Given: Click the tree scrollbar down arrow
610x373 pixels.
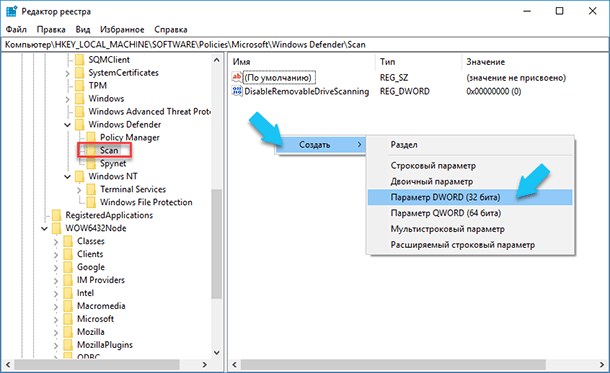Looking at the screenshot, I should 217,353.
